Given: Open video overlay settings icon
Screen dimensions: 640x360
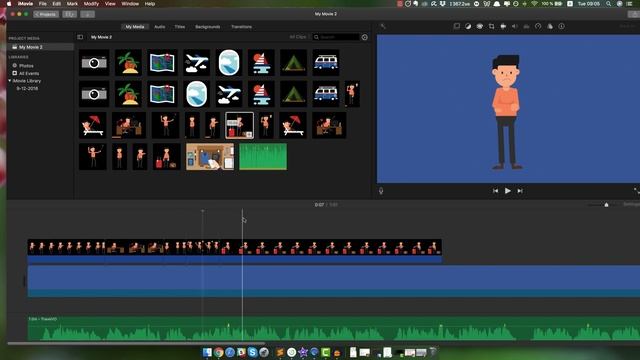Looking at the screenshot, I should pyautogui.click(x=457, y=27).
